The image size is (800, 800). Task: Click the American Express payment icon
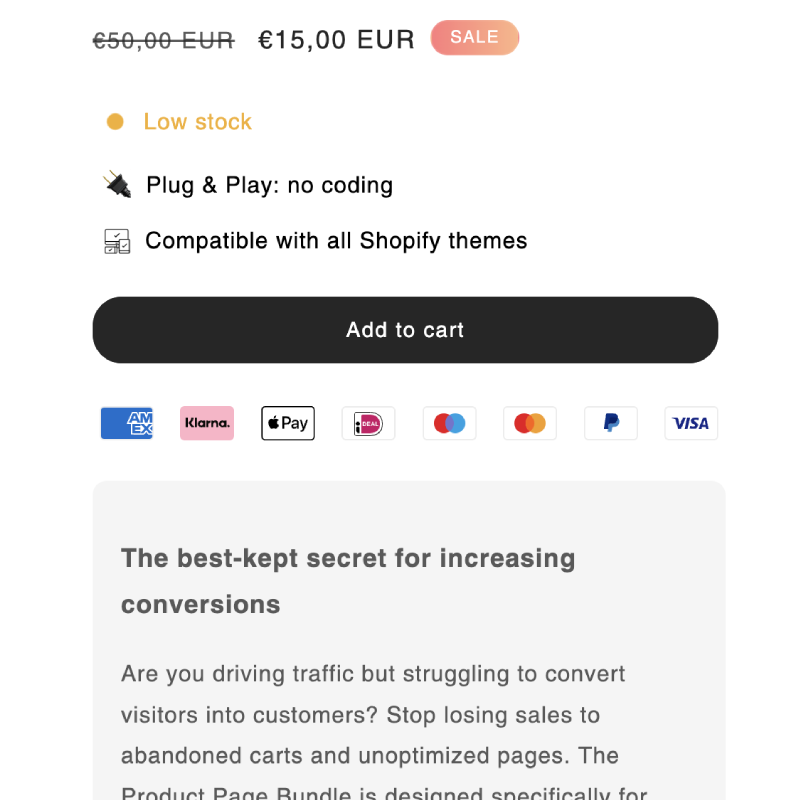click(x=127, y=423)
